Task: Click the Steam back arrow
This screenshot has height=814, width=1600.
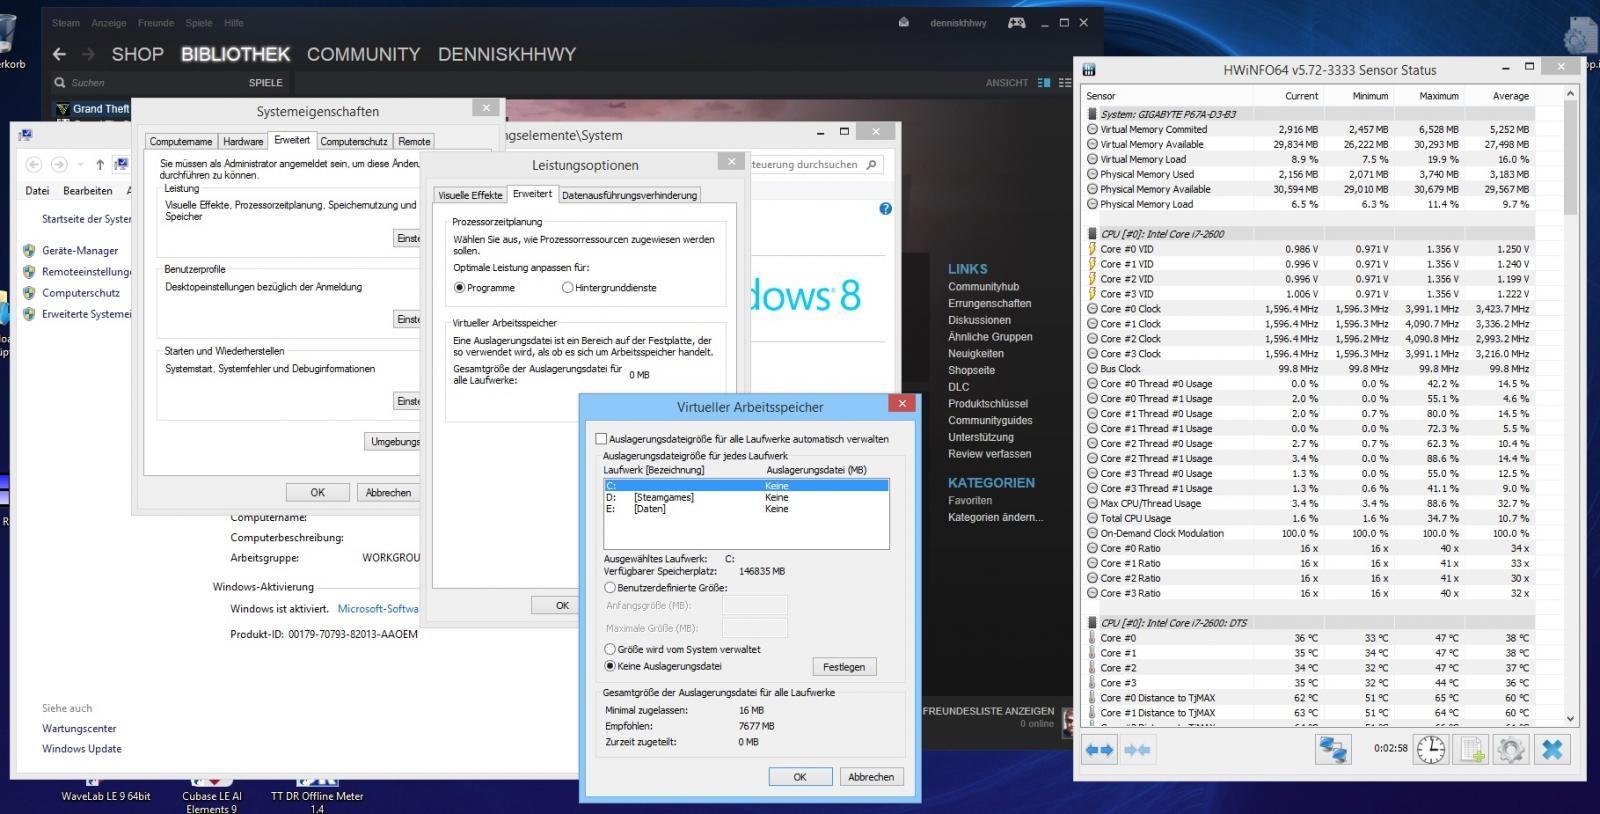Action: click(59, 54)
